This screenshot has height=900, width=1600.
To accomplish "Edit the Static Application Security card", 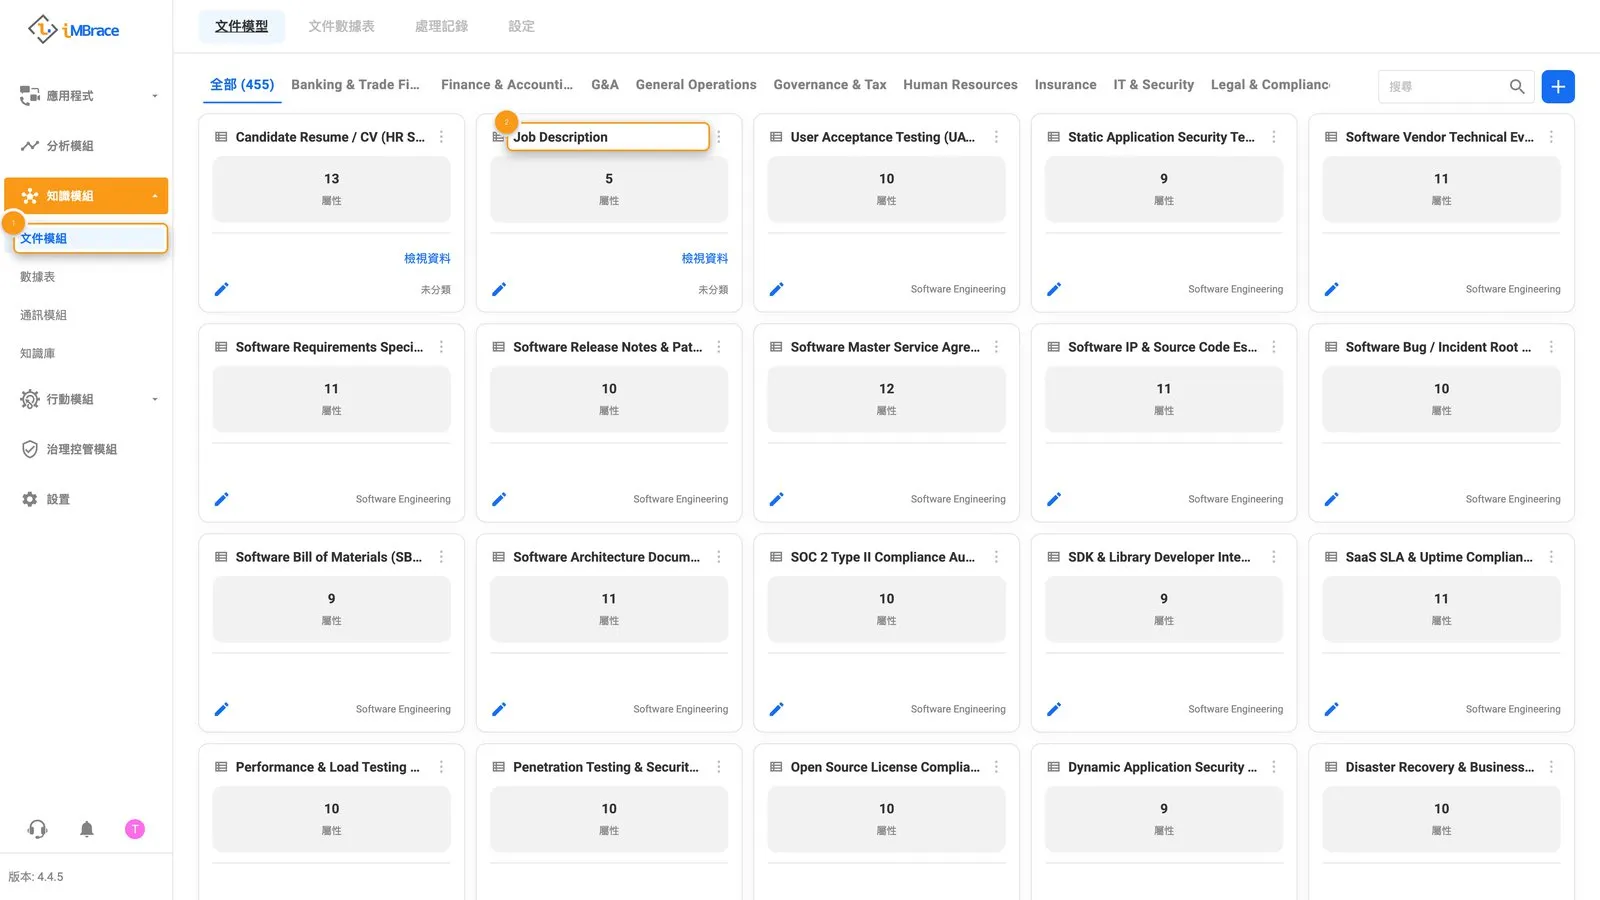I will 1054,289.
